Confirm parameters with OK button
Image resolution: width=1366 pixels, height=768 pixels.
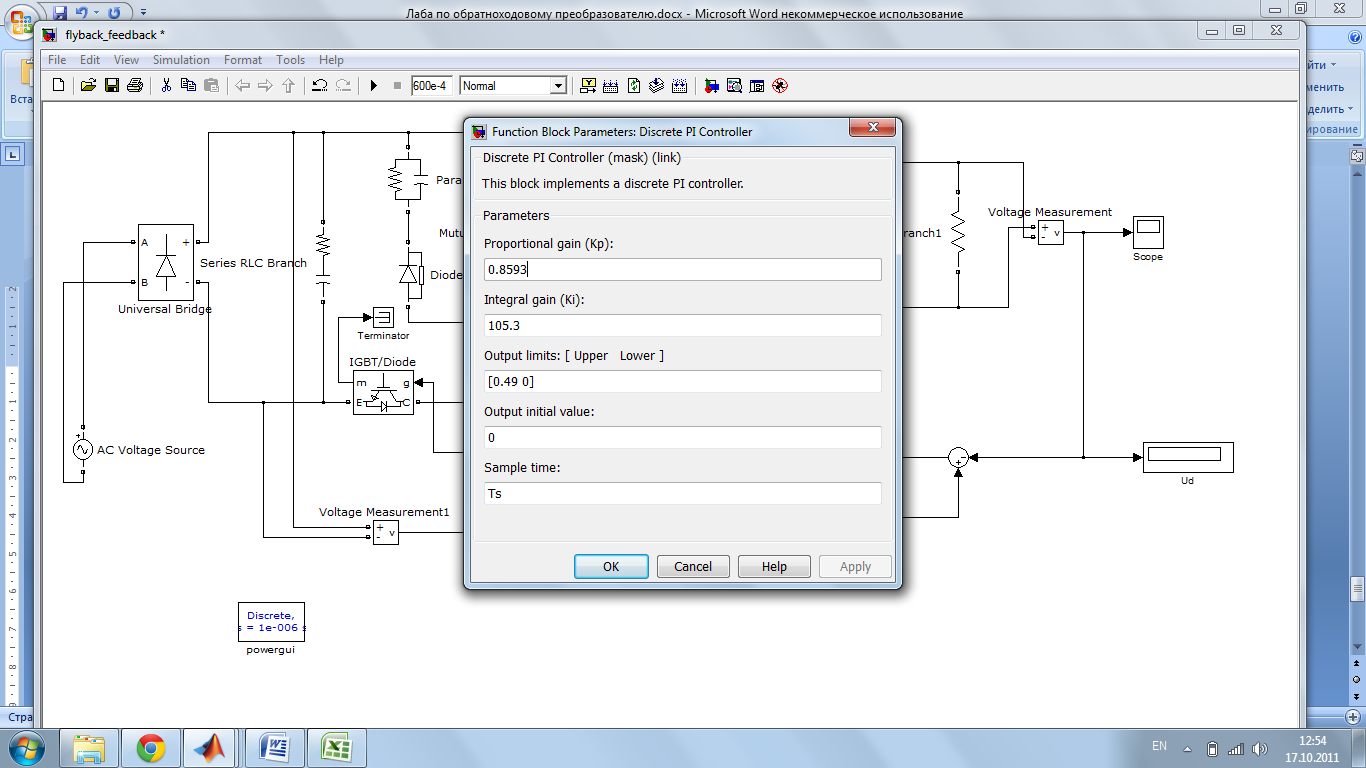(611, 566)
